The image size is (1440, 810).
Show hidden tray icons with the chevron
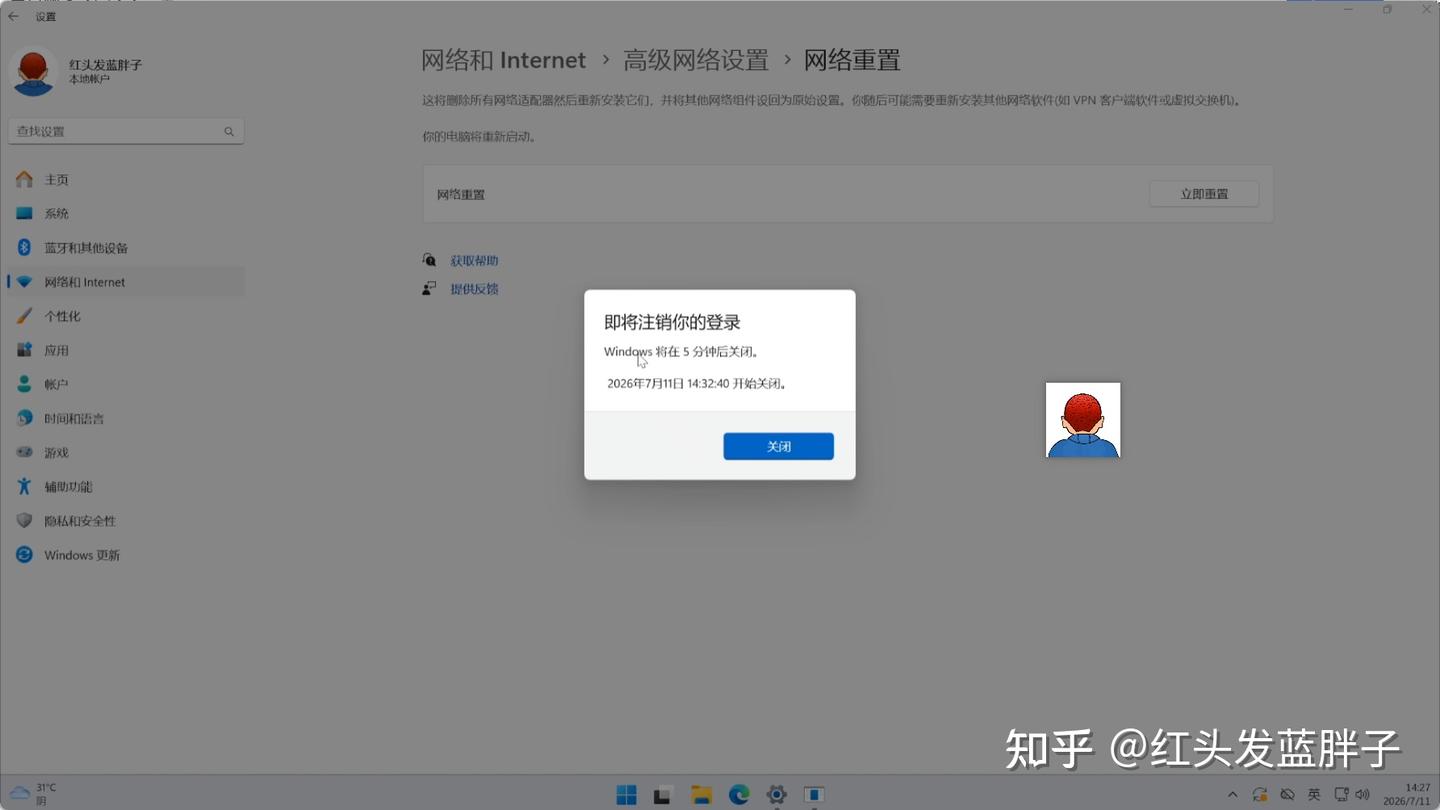1232,795
